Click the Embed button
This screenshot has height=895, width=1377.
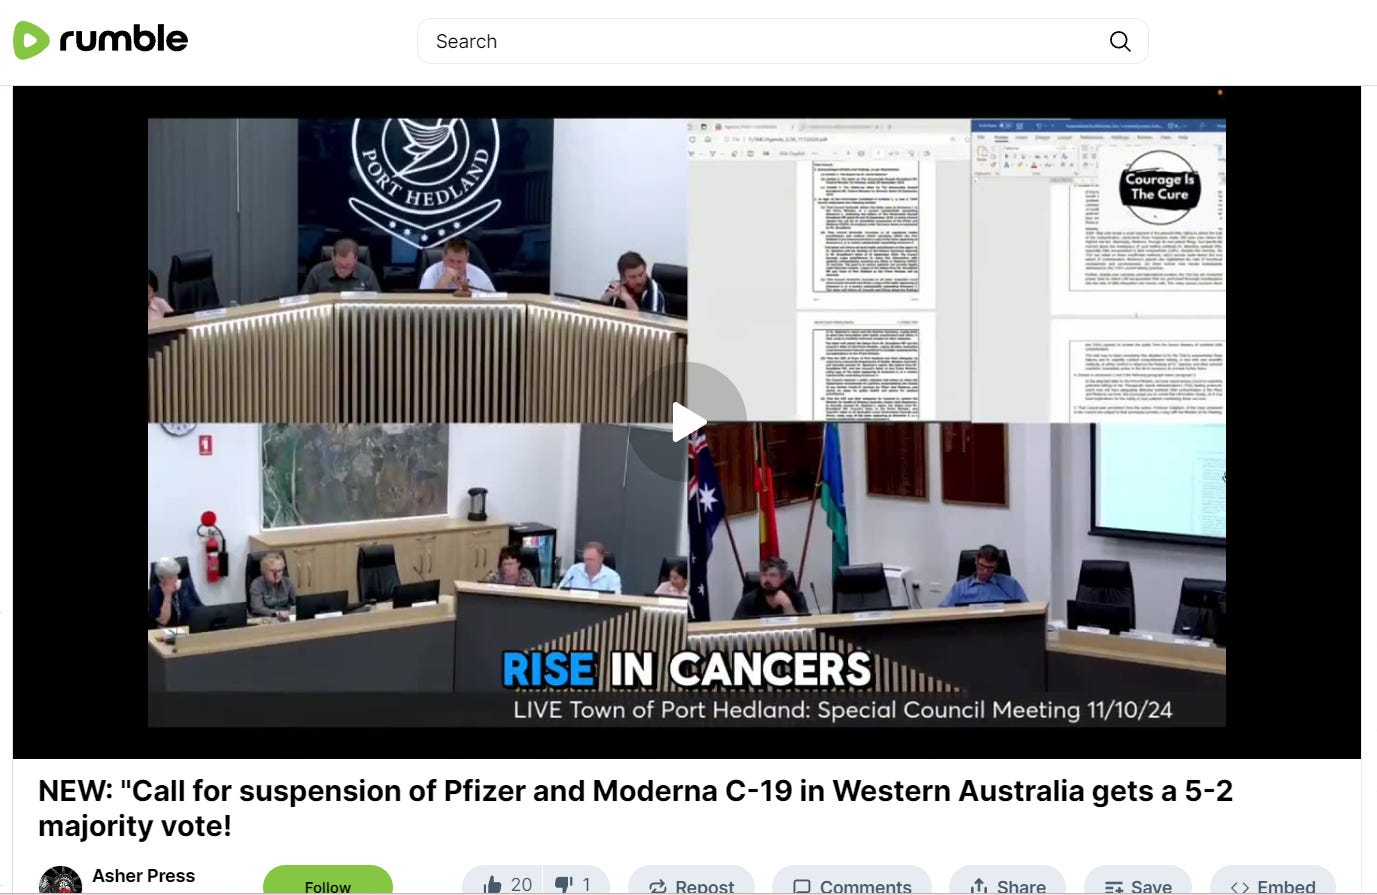[x=1272, y=882]
